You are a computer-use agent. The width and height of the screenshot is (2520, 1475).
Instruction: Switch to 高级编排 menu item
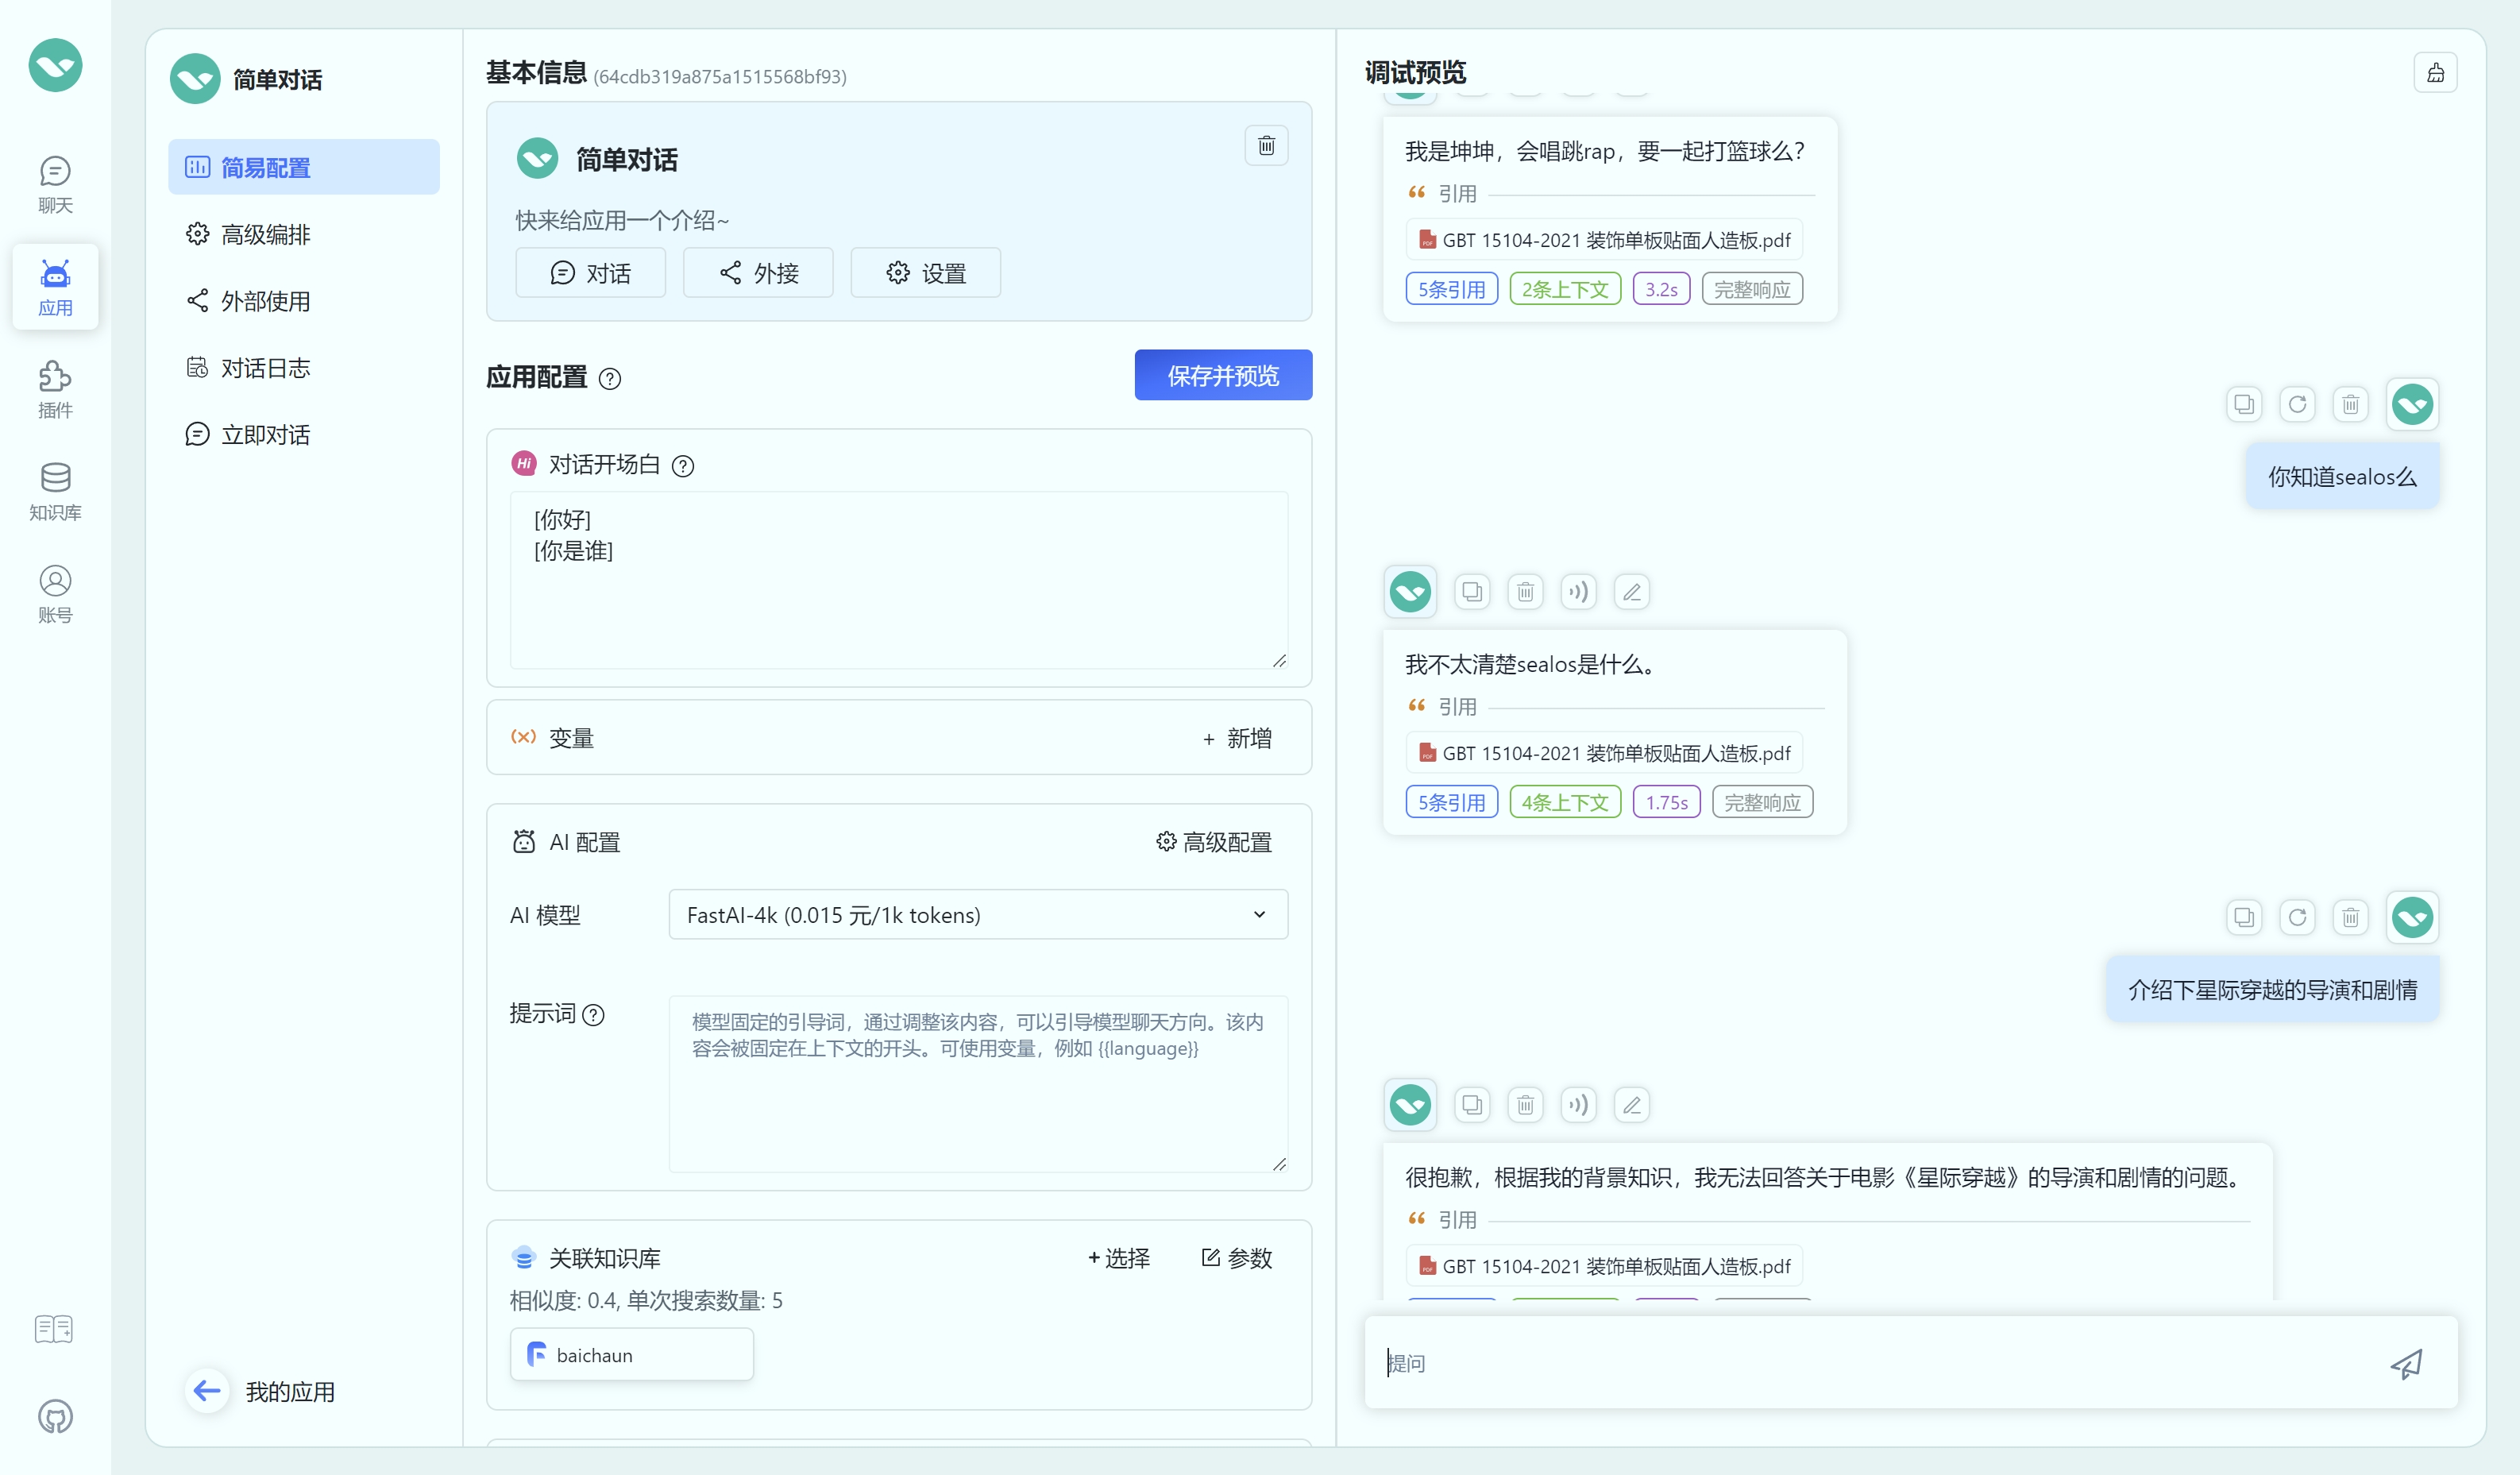265,234
